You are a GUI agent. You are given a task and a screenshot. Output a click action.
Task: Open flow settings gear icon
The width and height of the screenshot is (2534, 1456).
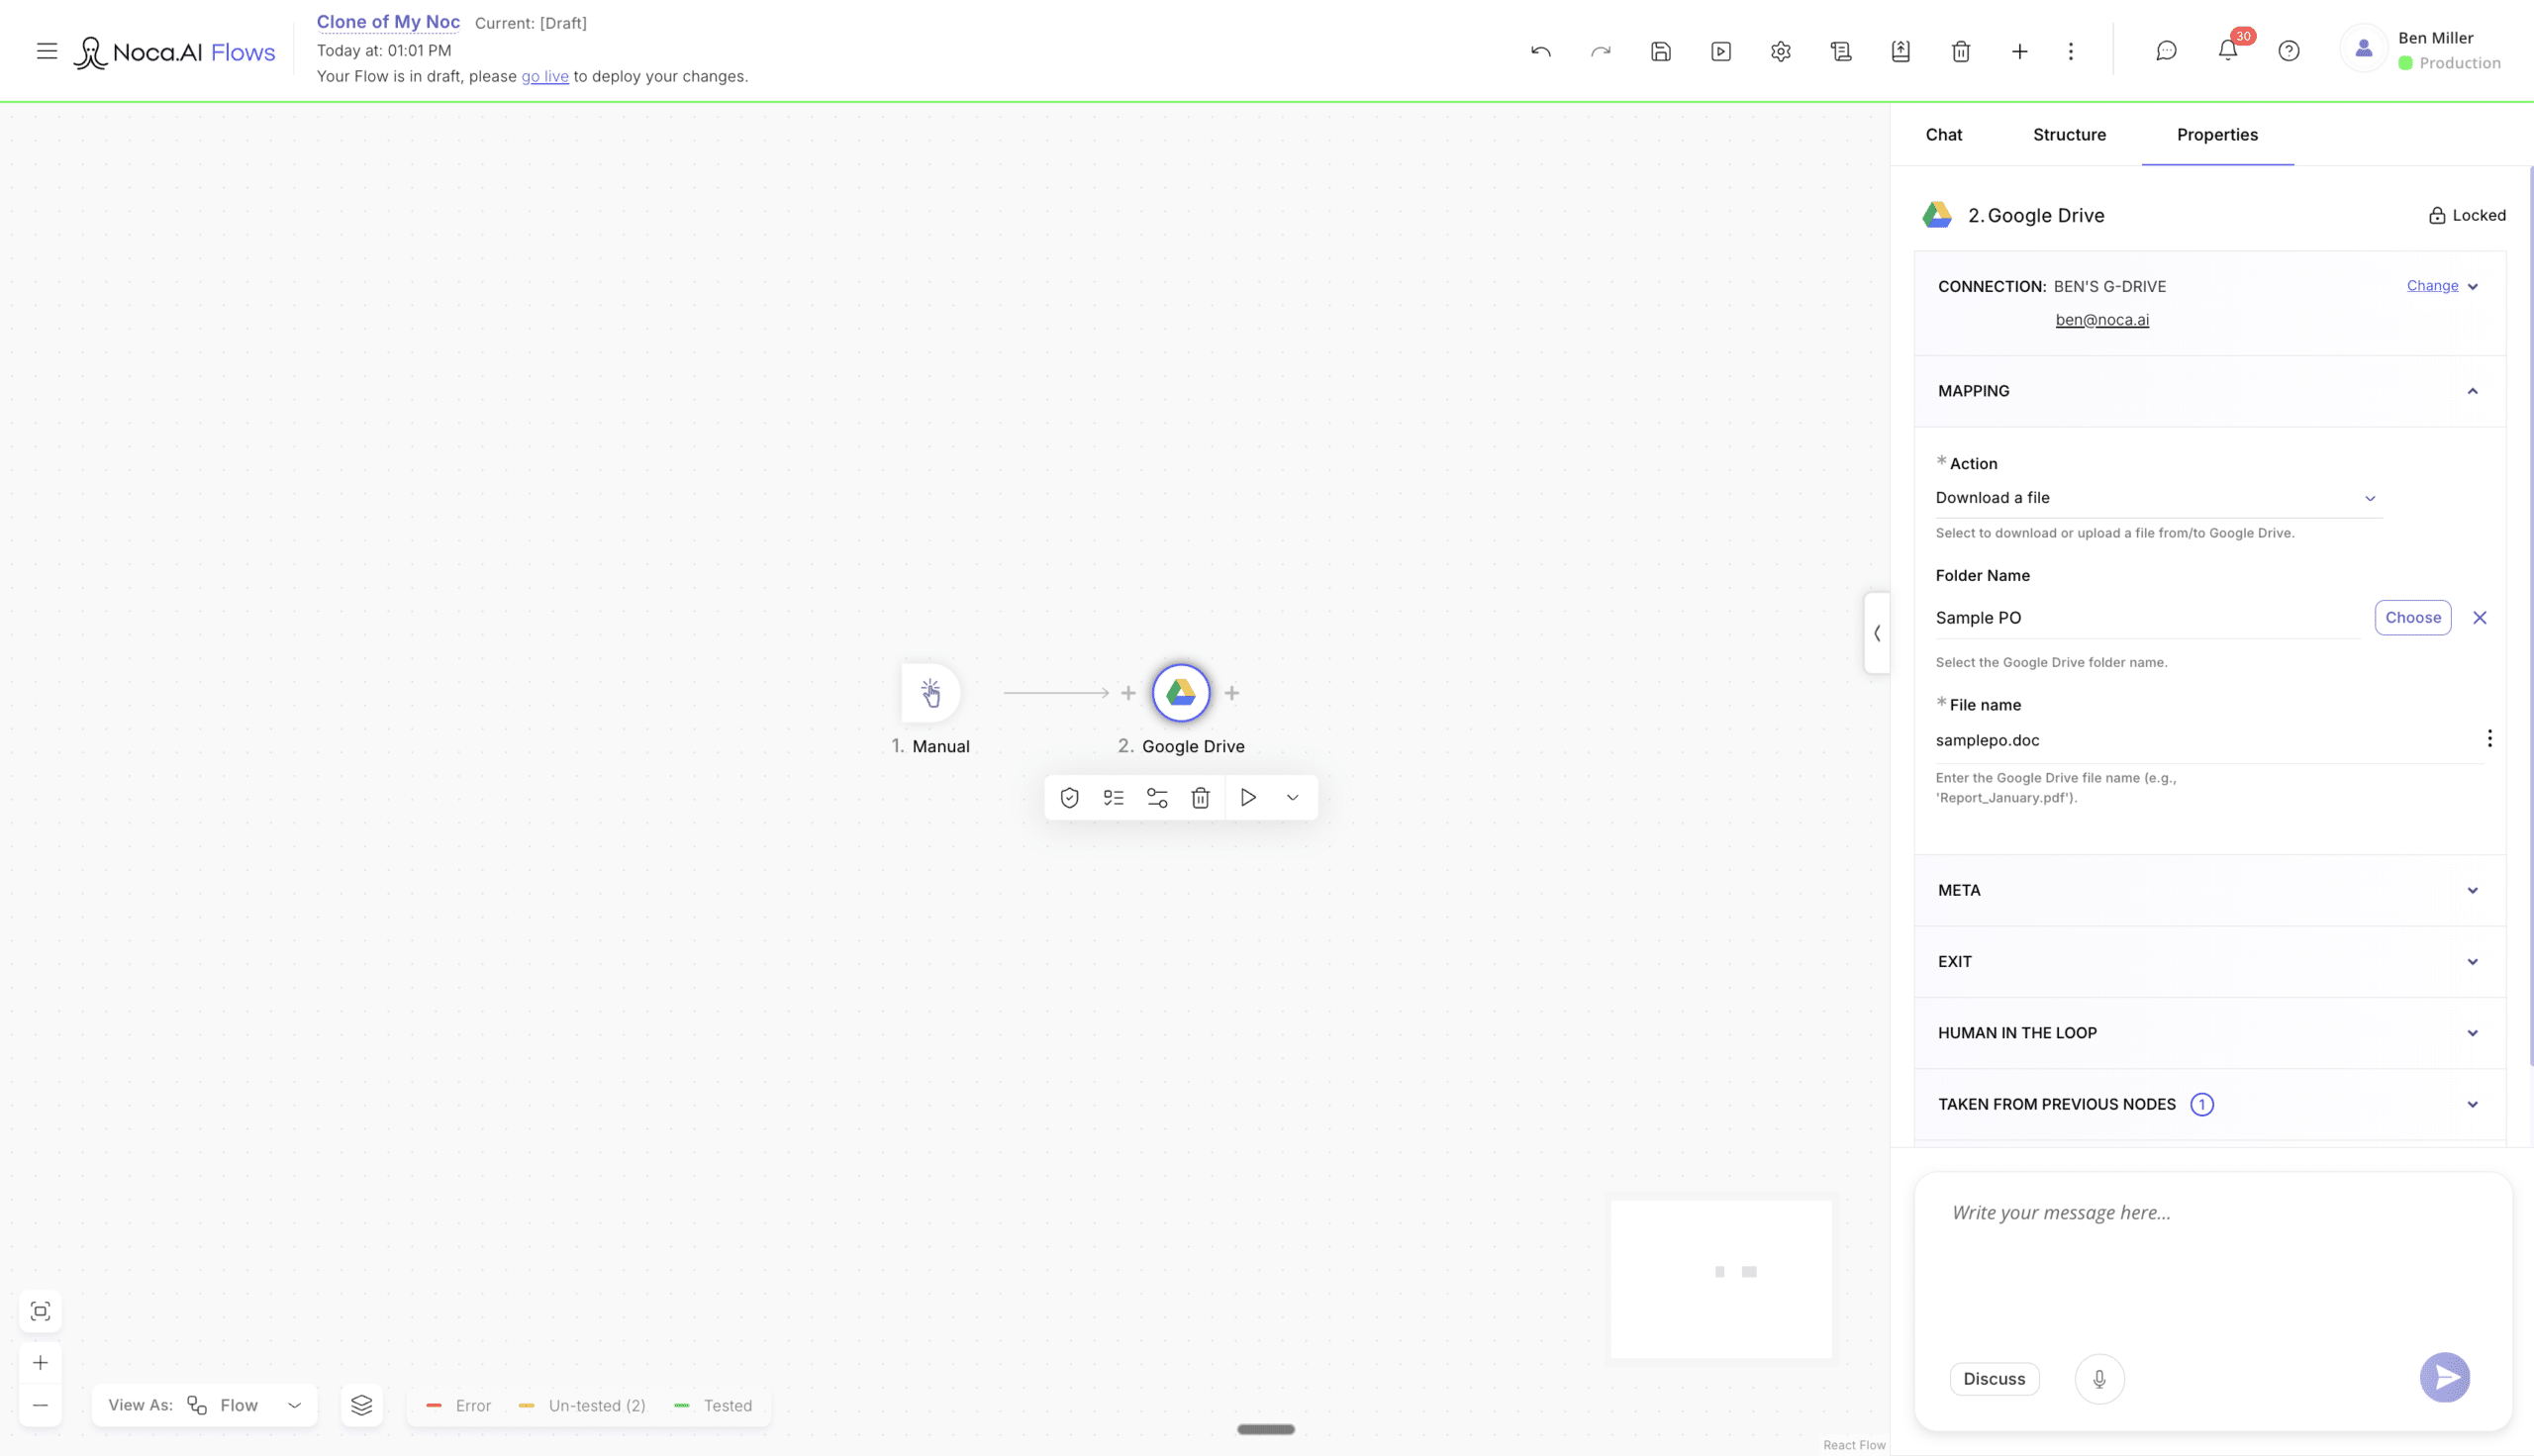pos(1780,51)
